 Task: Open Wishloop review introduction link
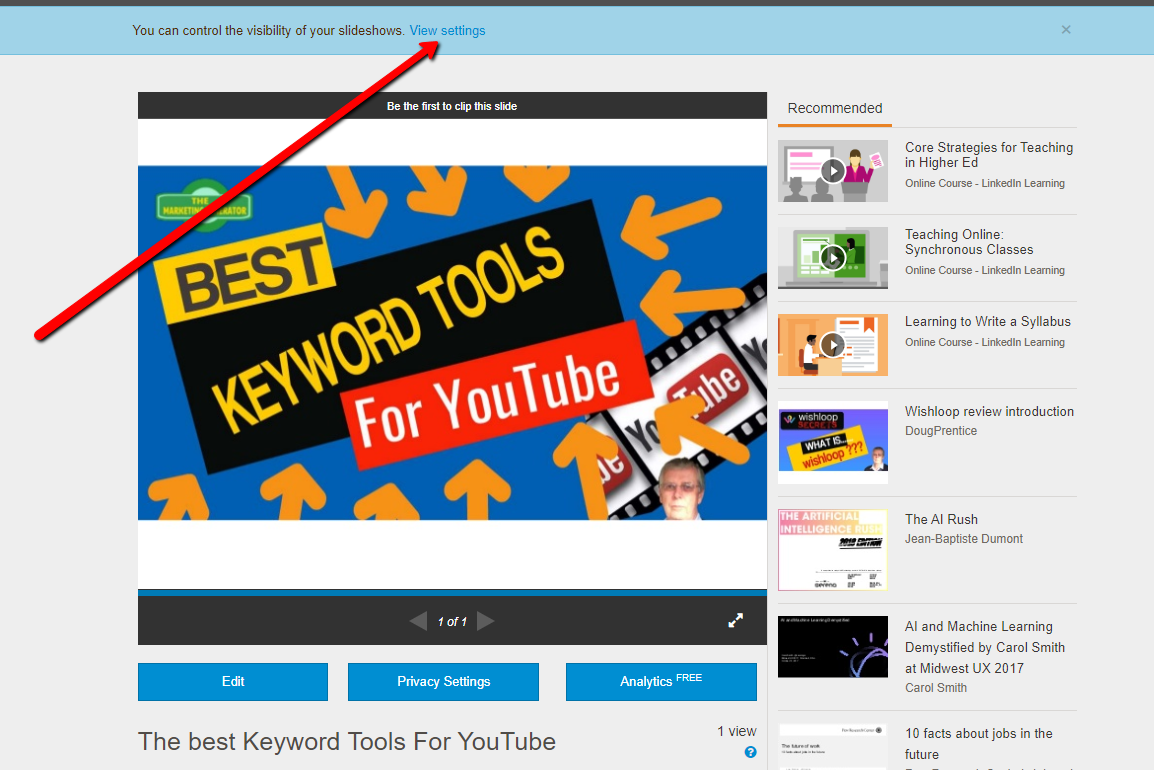[989, 412]
